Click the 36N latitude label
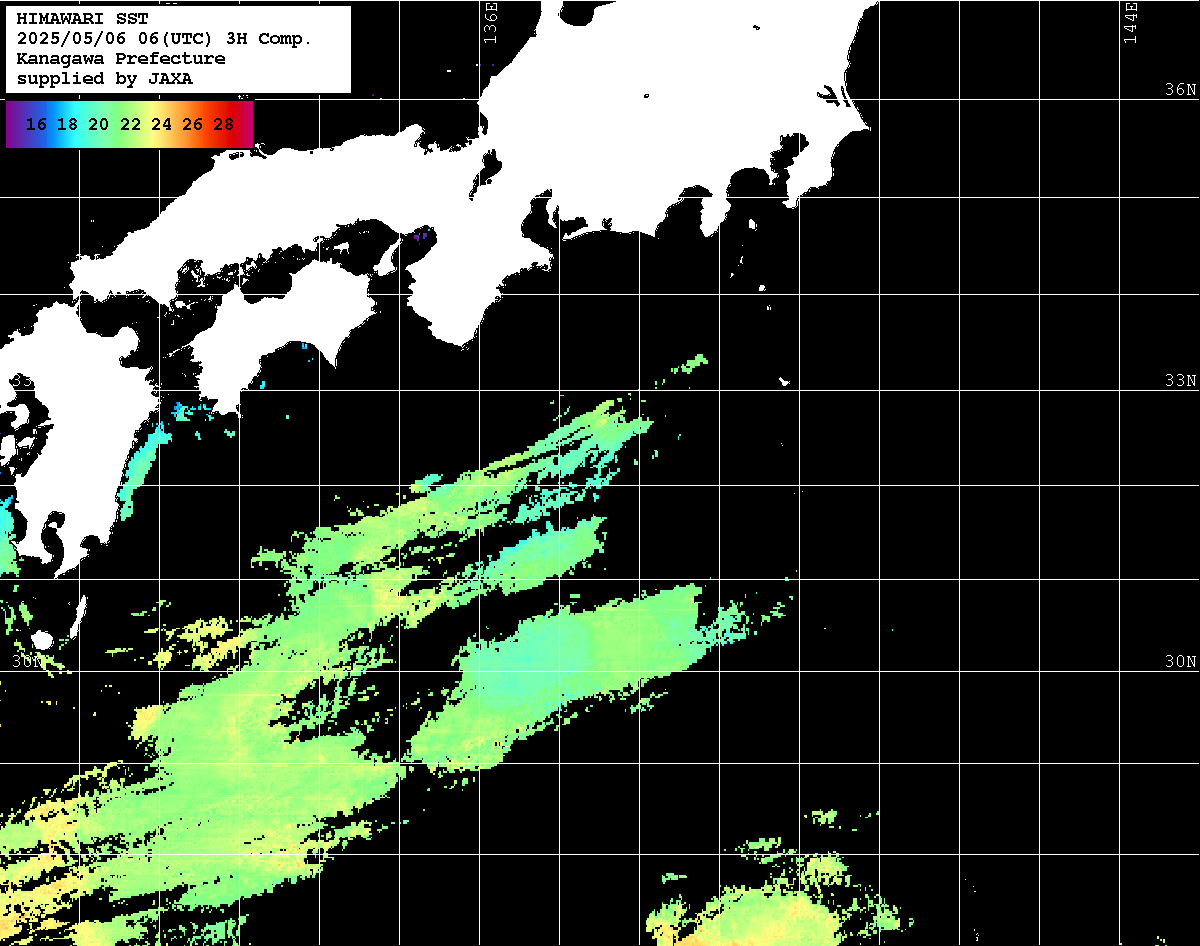The image size is (1200, 946). pyautogui.click(x=1181, y=90)
